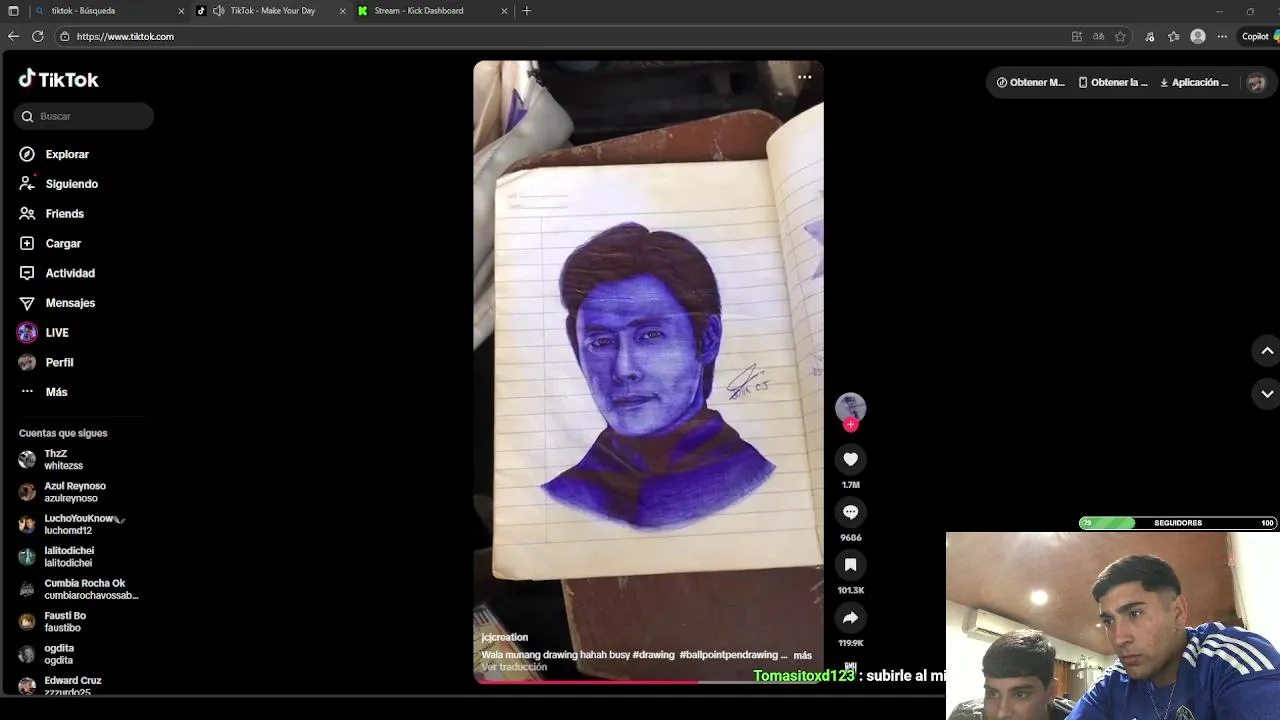Open video creator avatar

(850, 407)
